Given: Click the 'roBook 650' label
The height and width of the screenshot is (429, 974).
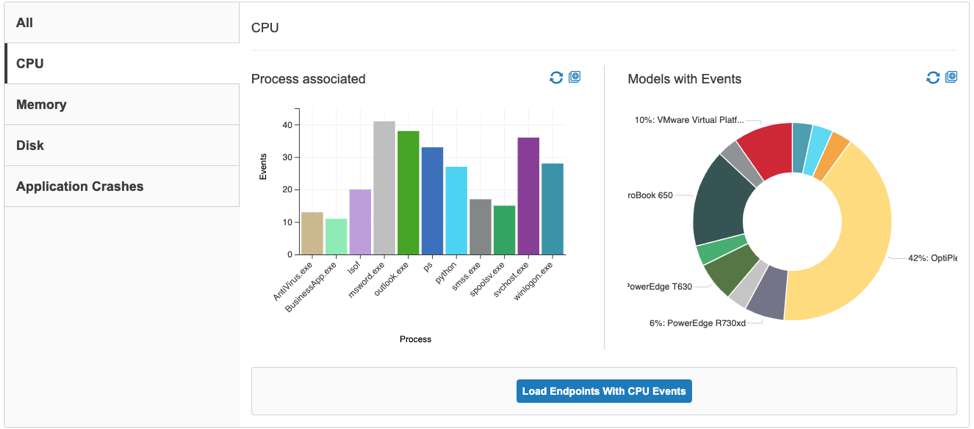Looking at the screenshot, I should (x=651, y=196).
